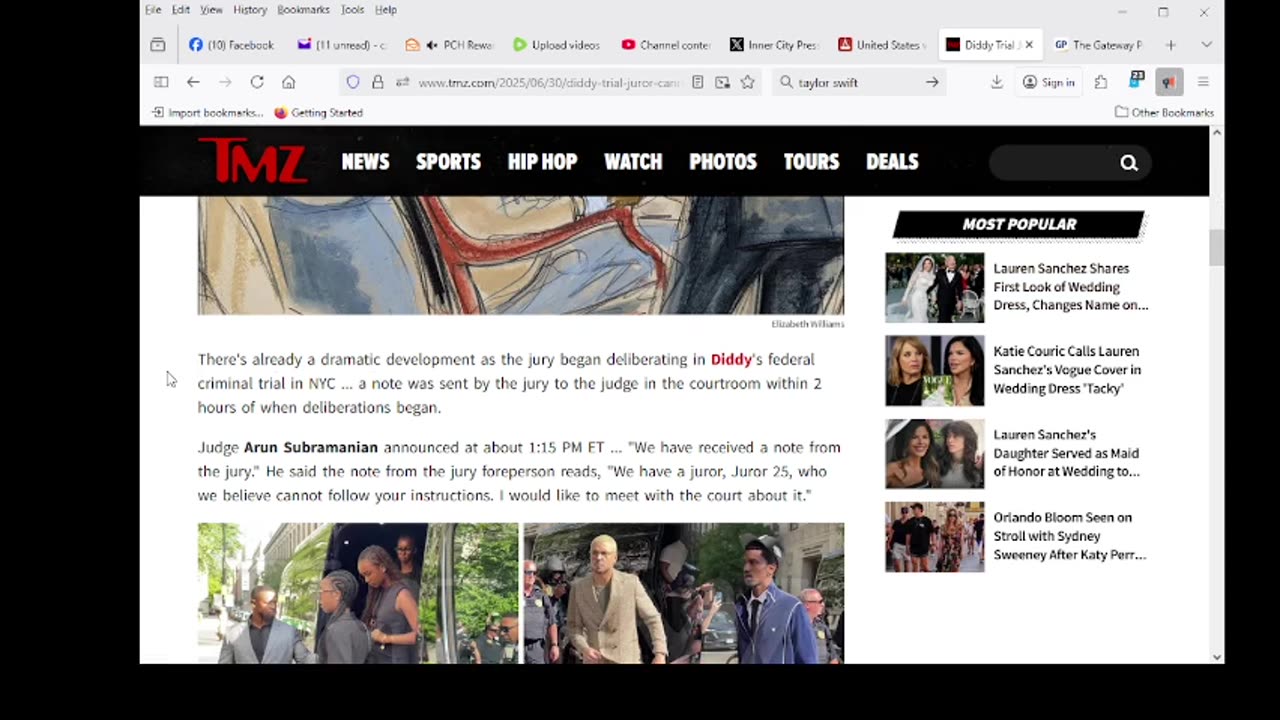Open the Tools menu

point(352,10)
